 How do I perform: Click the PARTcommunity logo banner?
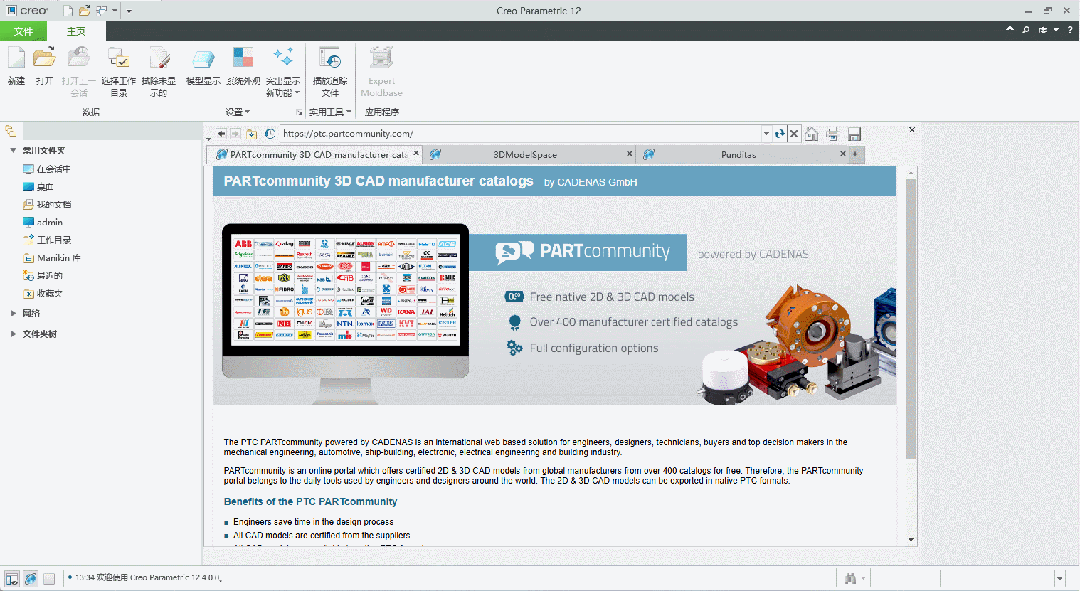(x=577, y=252)
